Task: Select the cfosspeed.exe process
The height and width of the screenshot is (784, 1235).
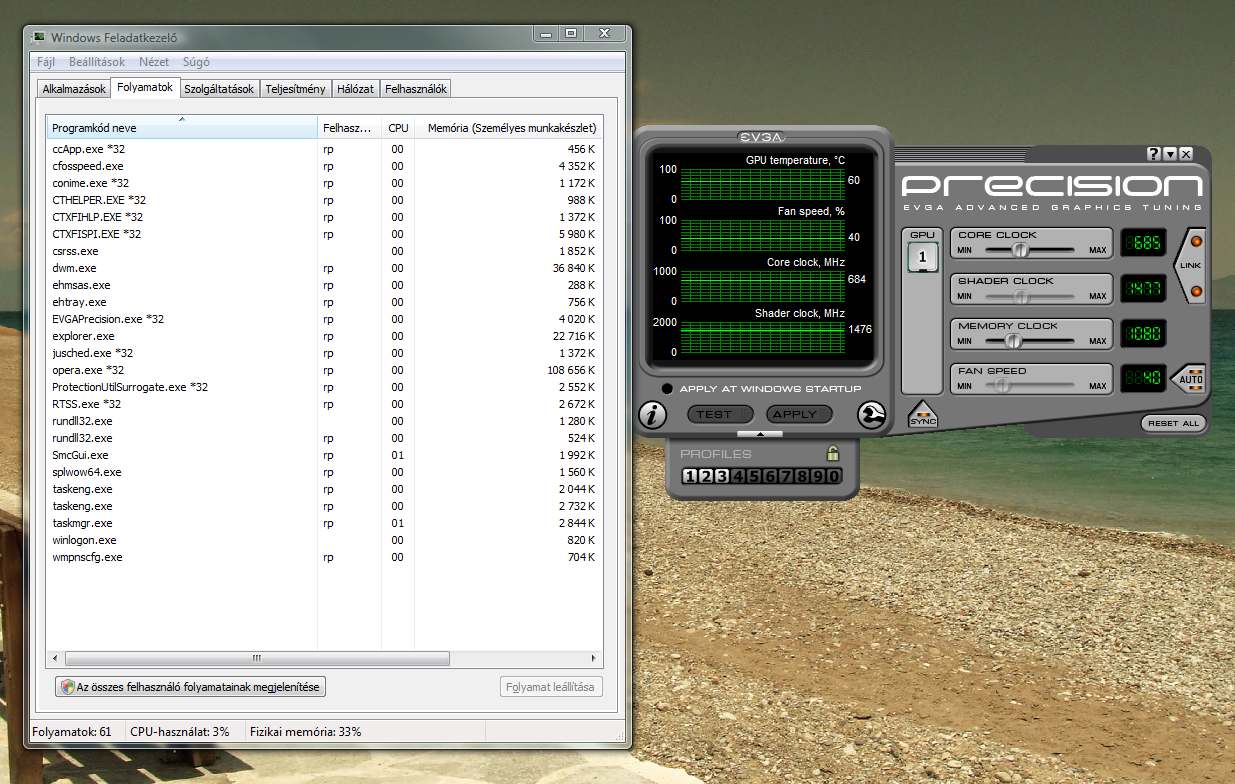Action: tap(325, 166)
